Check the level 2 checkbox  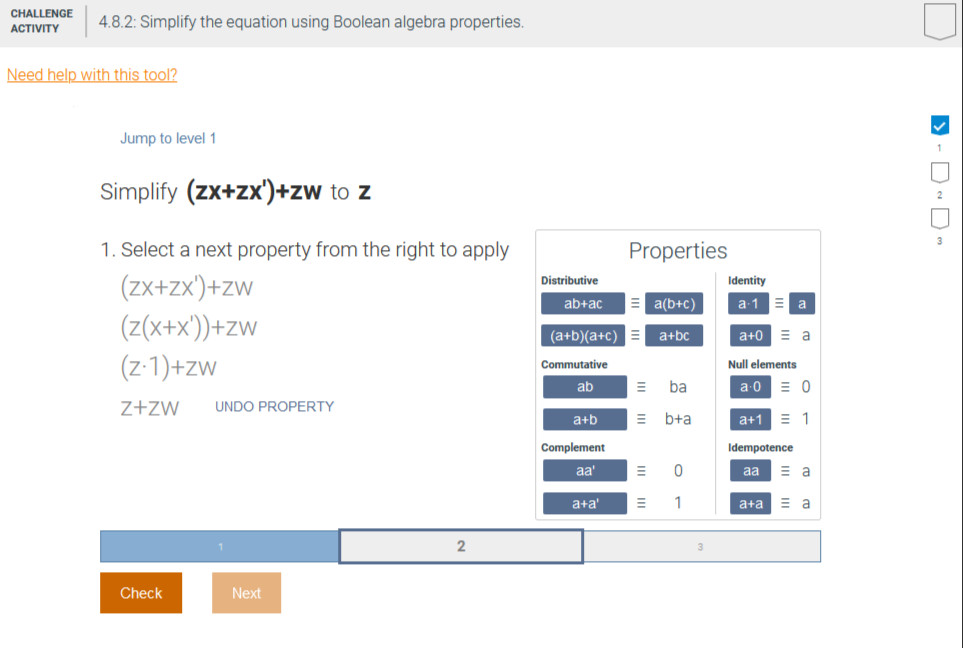(939, 172)
